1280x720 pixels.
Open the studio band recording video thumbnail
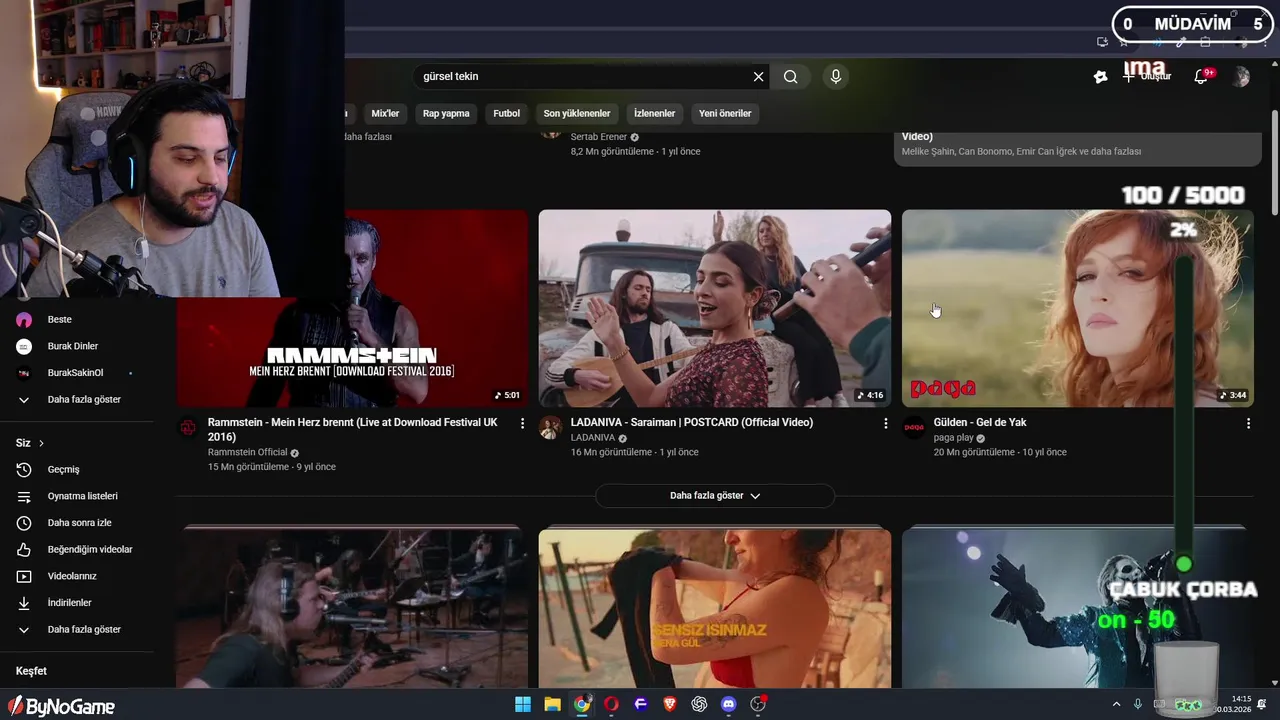352,608
